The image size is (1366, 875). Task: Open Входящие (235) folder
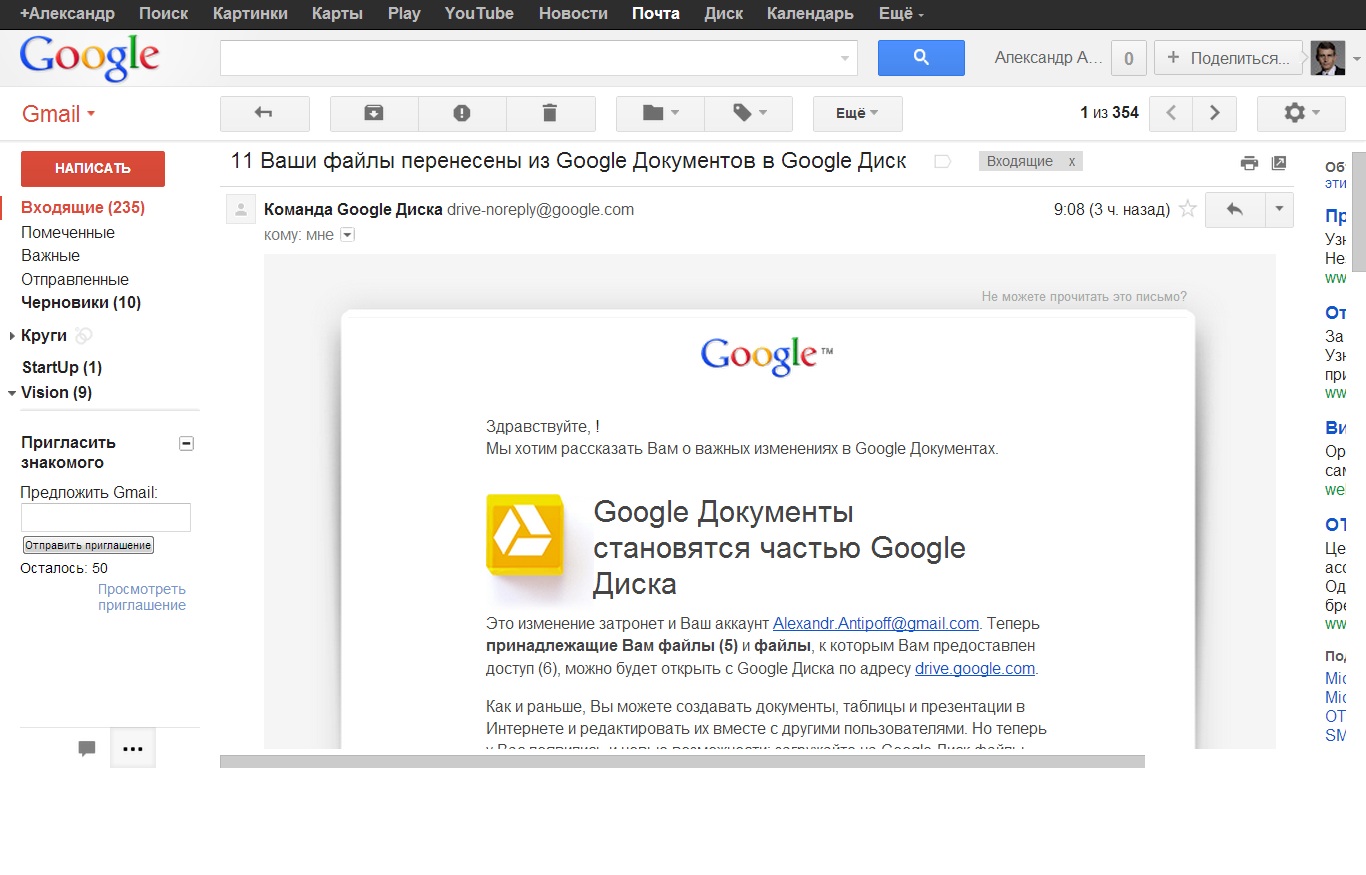coord(83,208)
